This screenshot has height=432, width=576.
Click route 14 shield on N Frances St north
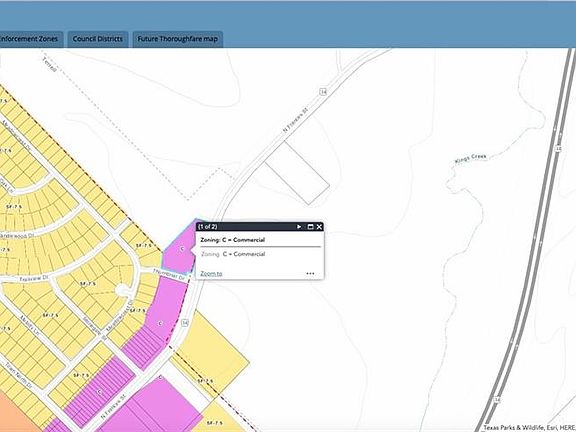coord(323,91)
